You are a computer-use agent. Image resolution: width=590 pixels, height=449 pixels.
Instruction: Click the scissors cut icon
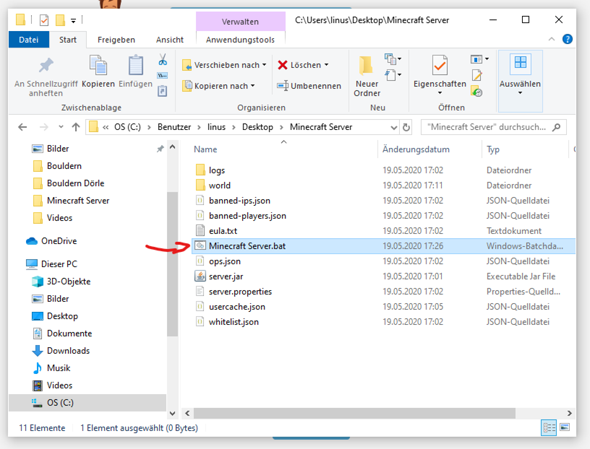163,59
